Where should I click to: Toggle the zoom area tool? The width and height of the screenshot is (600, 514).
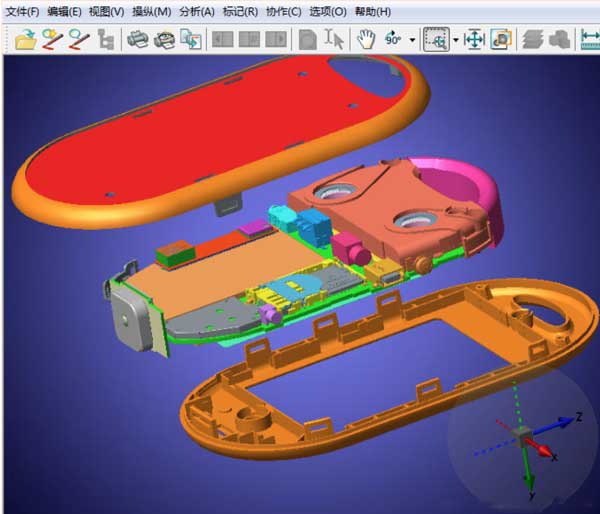click(436, 39)
